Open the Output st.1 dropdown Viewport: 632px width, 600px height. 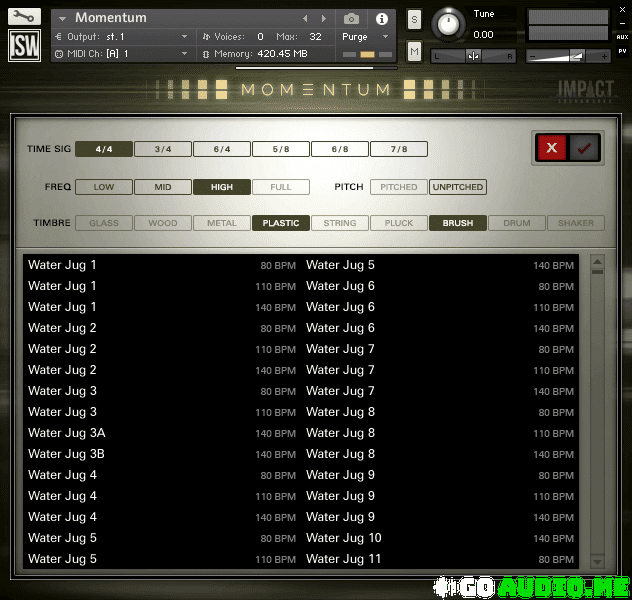(x=122, y=37)
